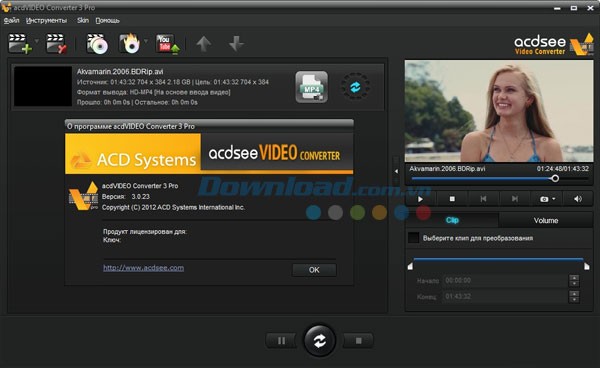Stop the preview playback
This screenshot has height=368, width=600.
tap(452, 199)
